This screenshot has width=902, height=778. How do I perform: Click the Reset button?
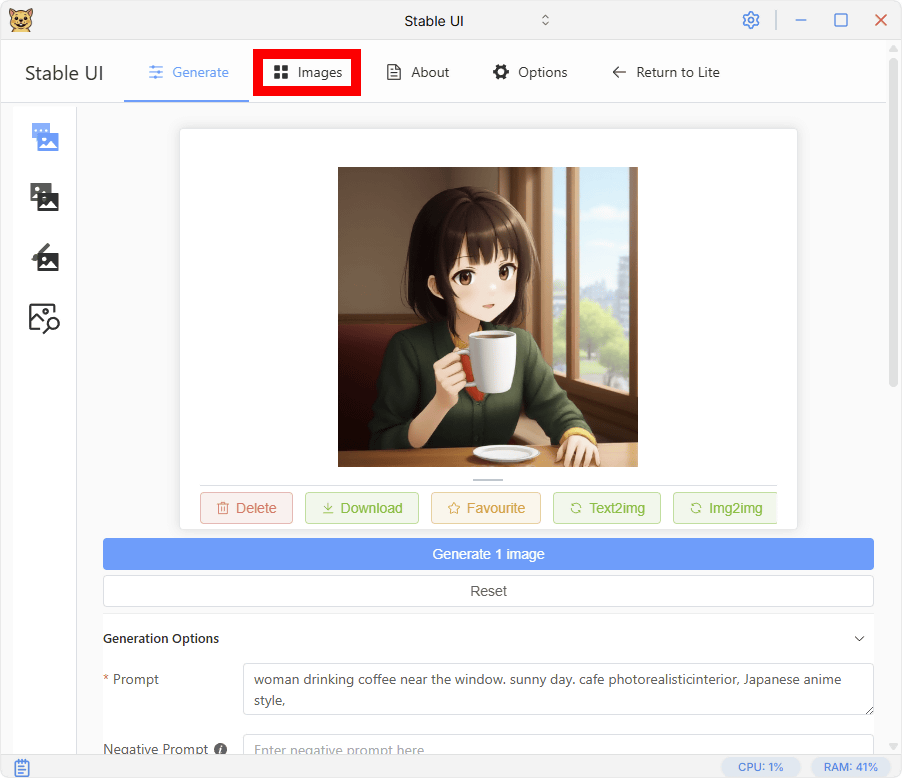pyautogui.click(x=488, y=591)
